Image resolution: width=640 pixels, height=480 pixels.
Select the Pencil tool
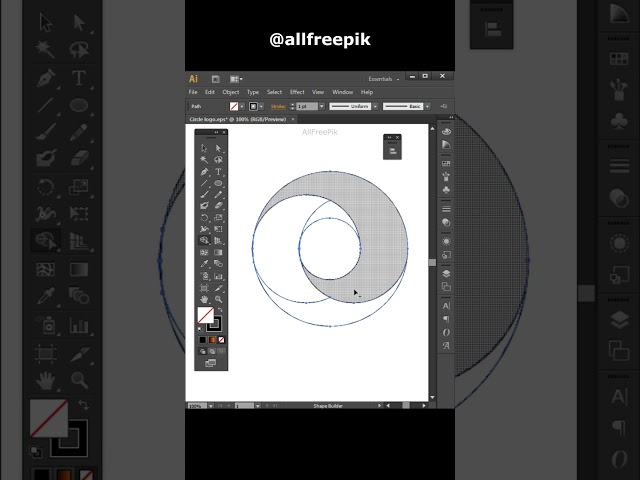(218, 195)
